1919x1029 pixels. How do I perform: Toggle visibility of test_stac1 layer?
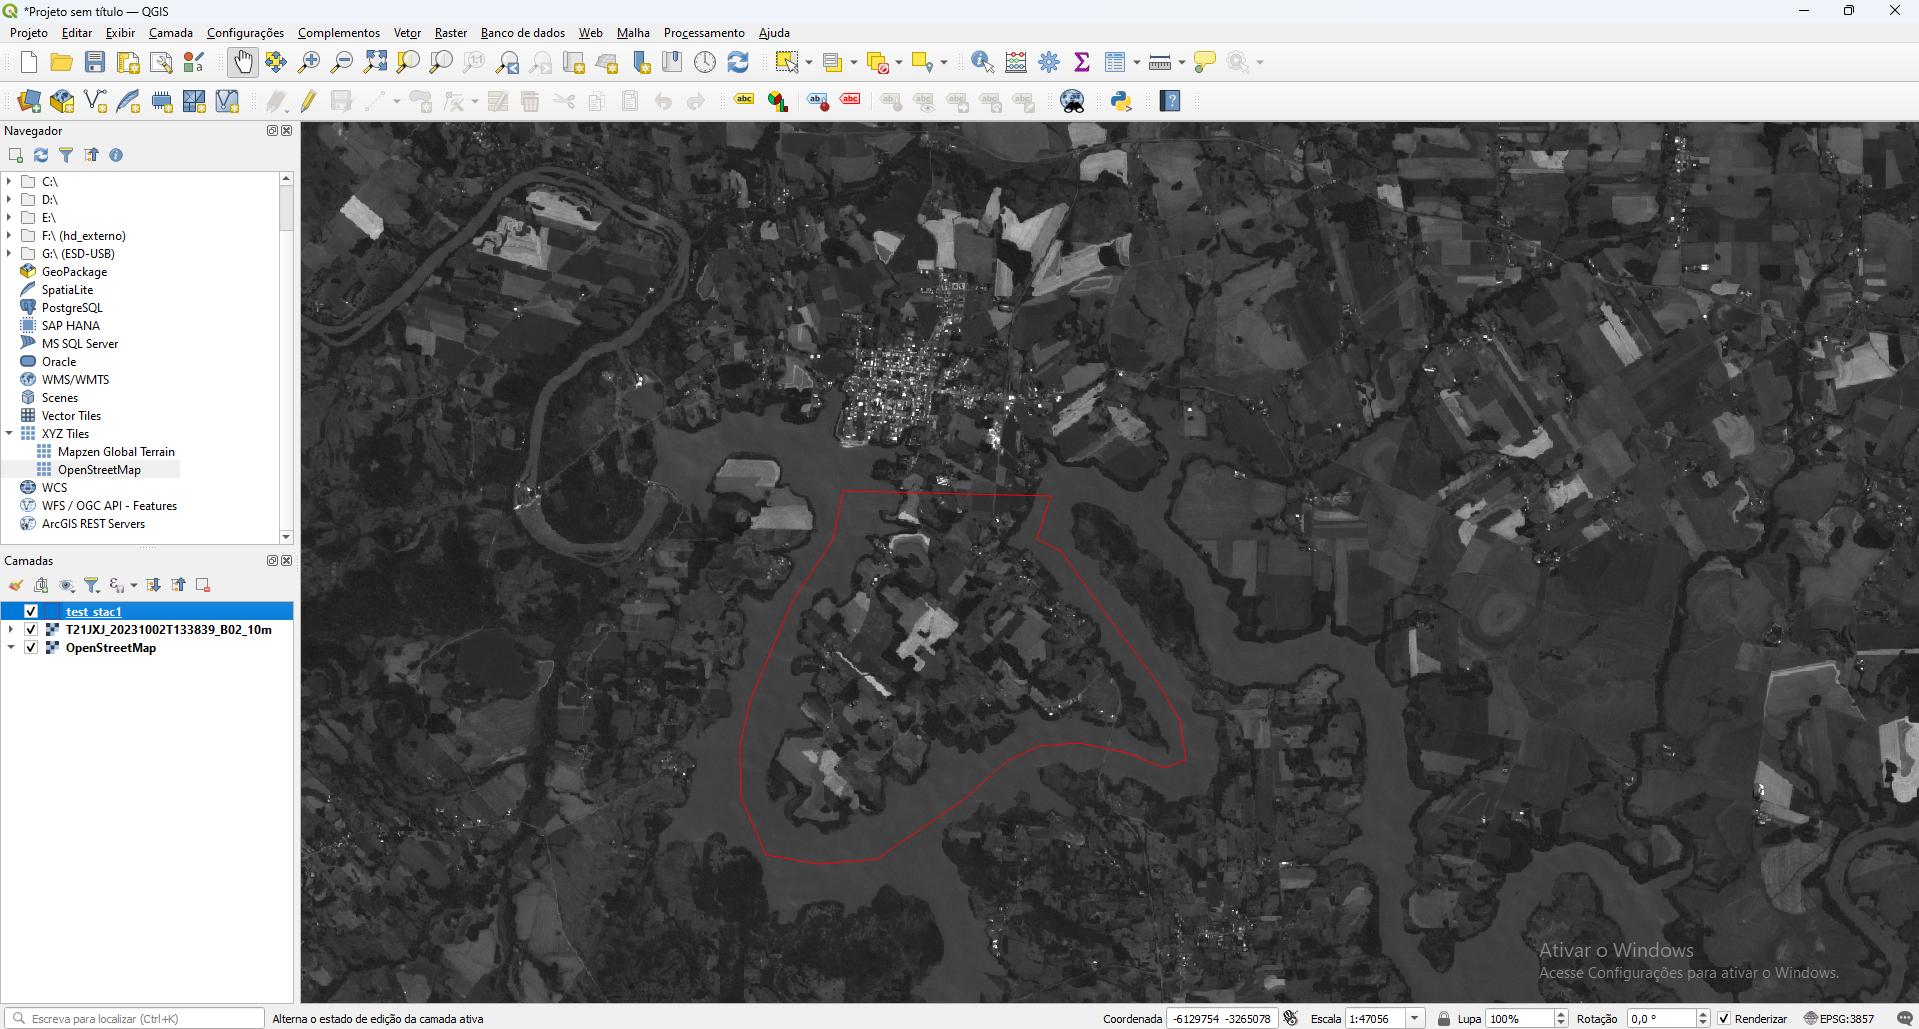[x=31, y=611]
